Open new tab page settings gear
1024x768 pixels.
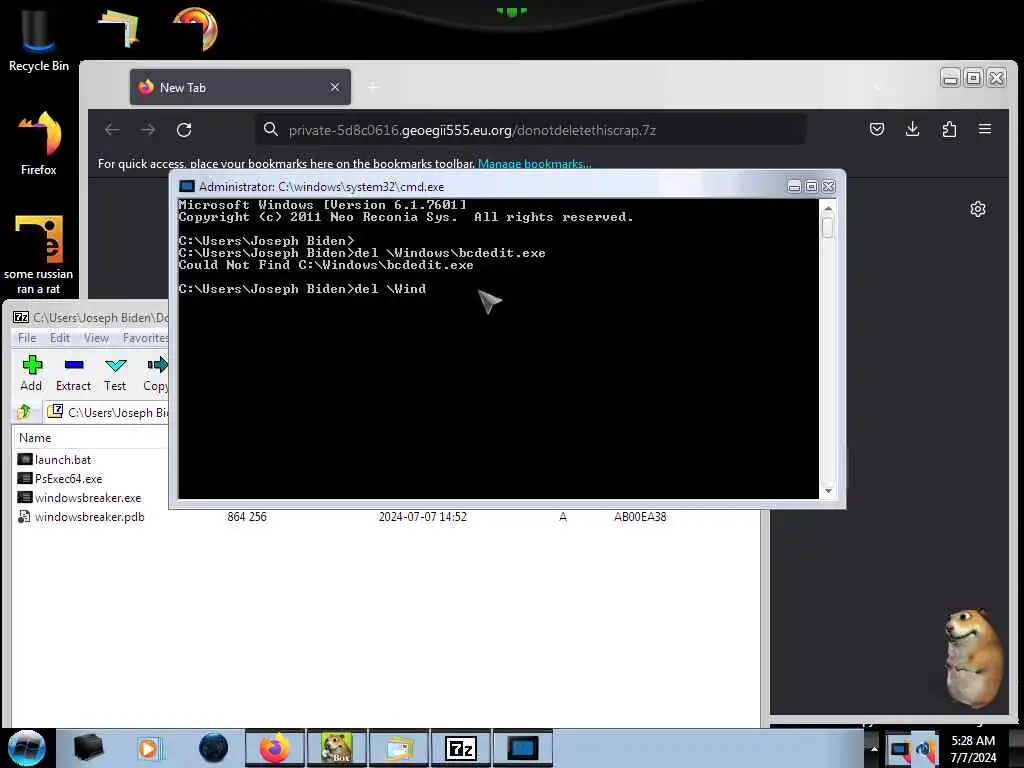(x=978, y=209)
